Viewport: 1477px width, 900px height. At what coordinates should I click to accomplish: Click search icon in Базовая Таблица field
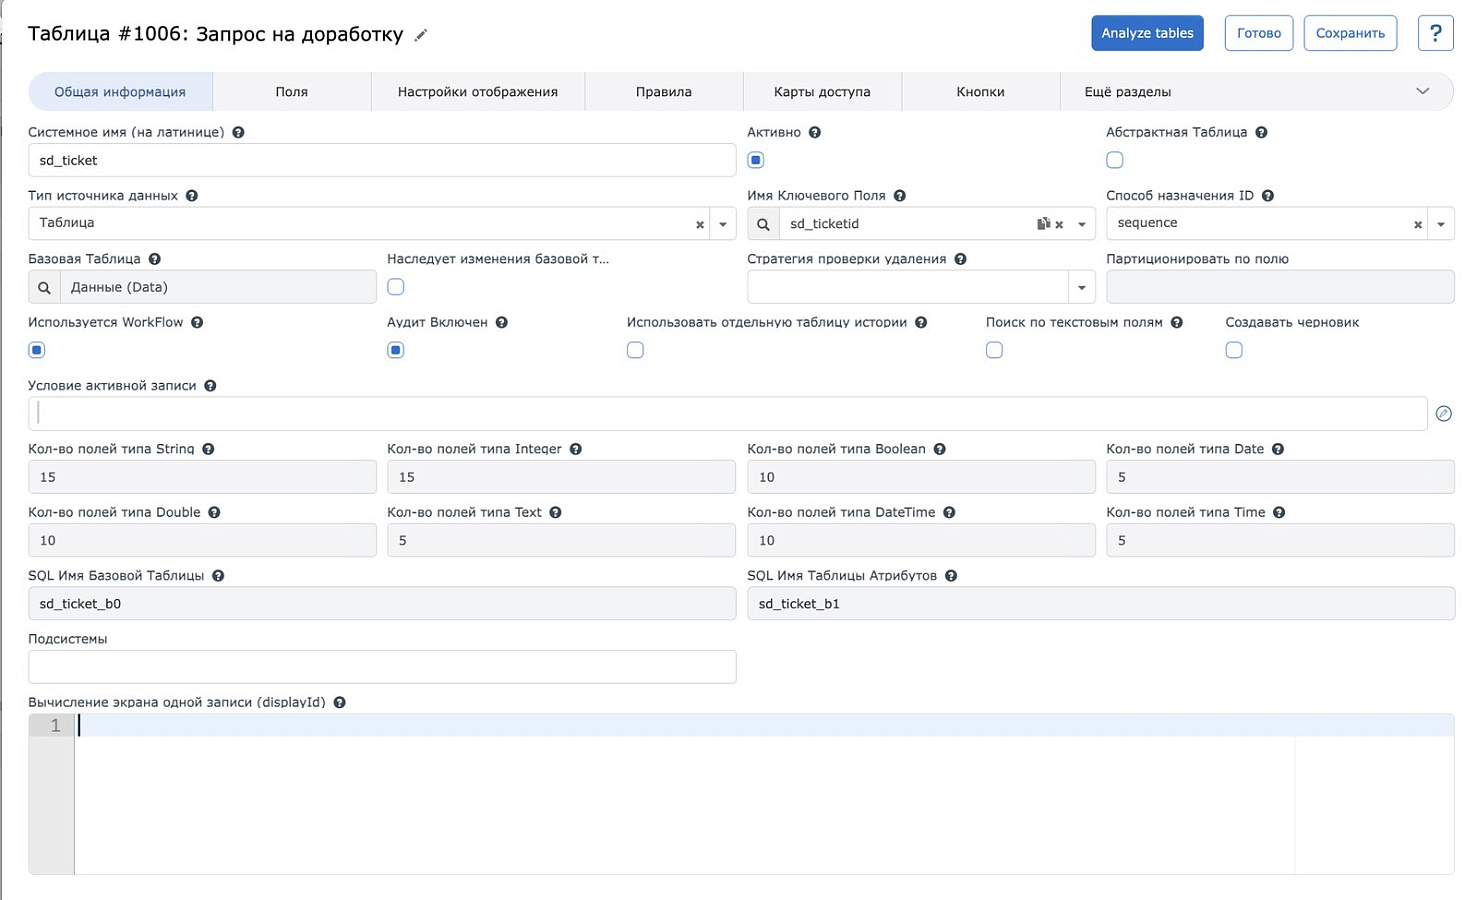44,287
